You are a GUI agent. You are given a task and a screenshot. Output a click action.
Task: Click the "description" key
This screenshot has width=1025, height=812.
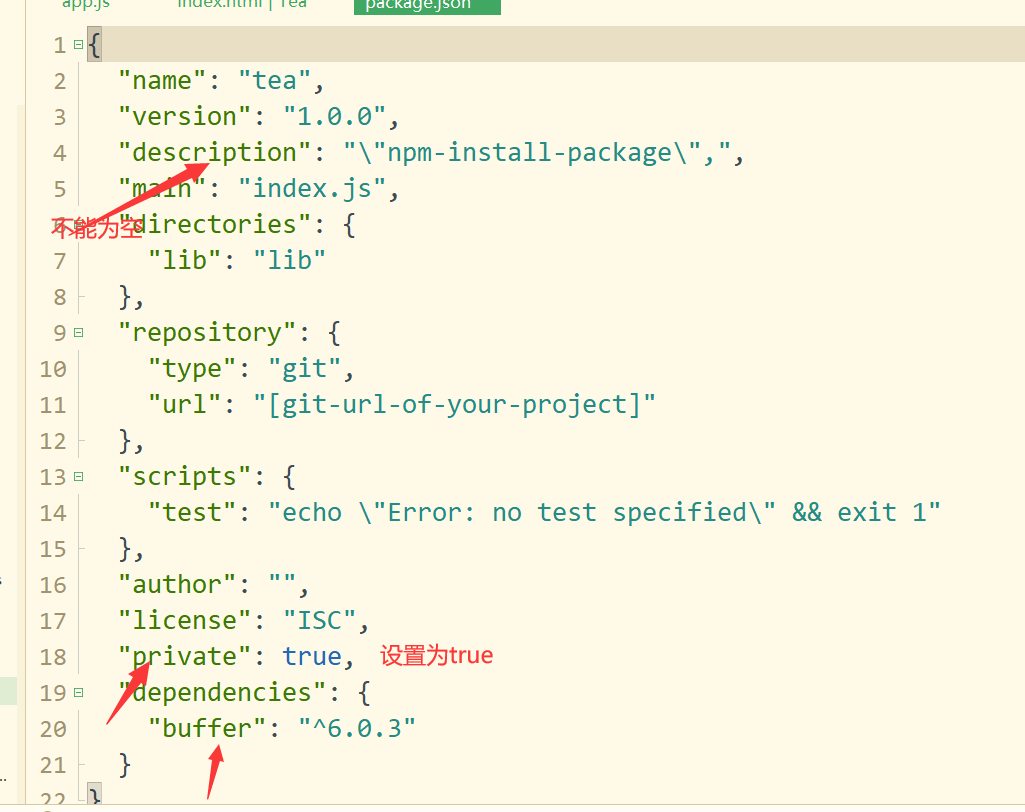[215, 153]
